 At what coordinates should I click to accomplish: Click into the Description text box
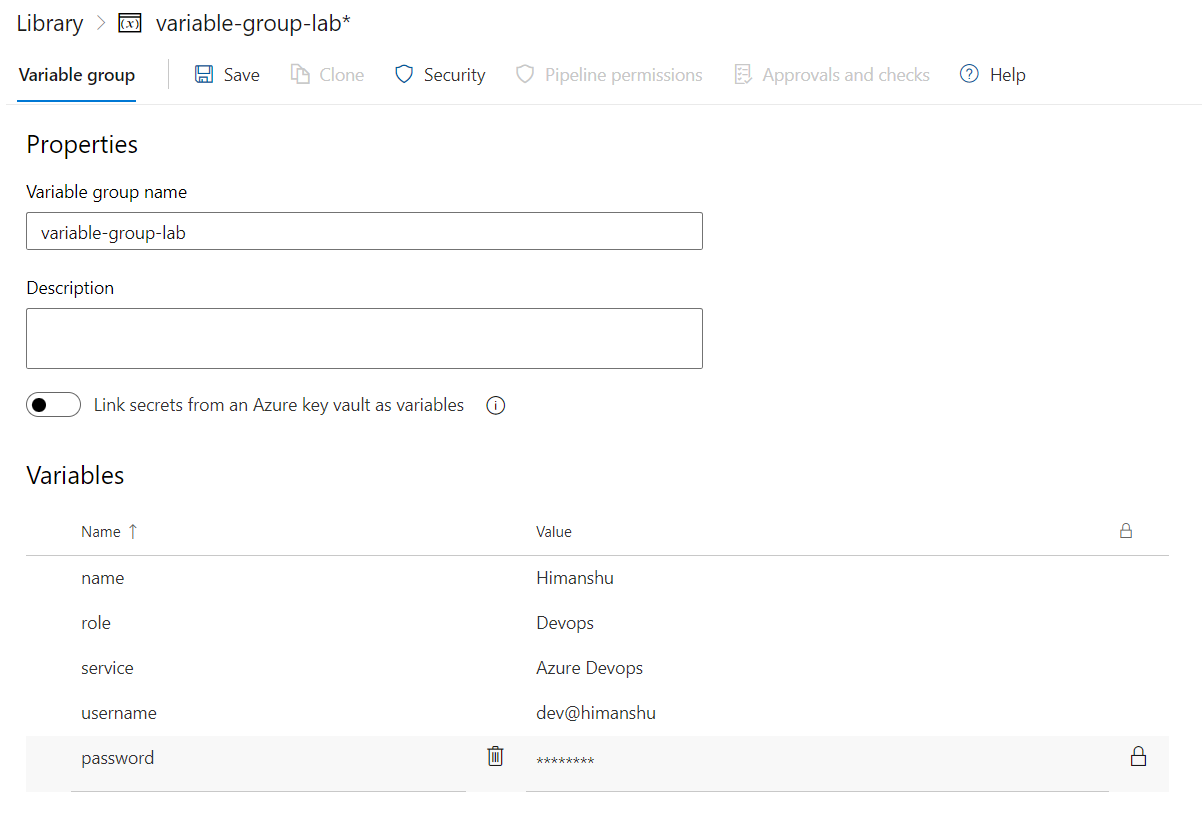click(364, 339)
